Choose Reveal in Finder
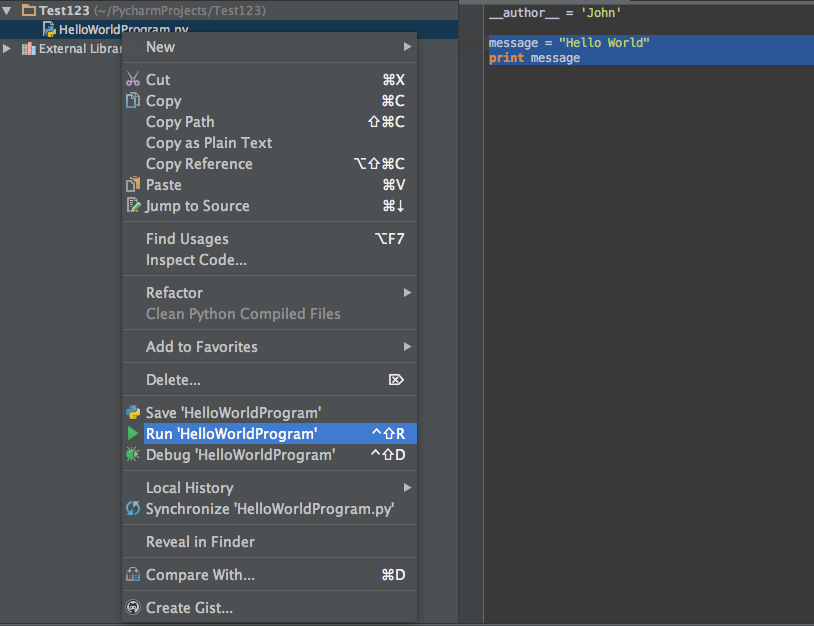This screenshot has height=626, width=814. tap(200, 542)
